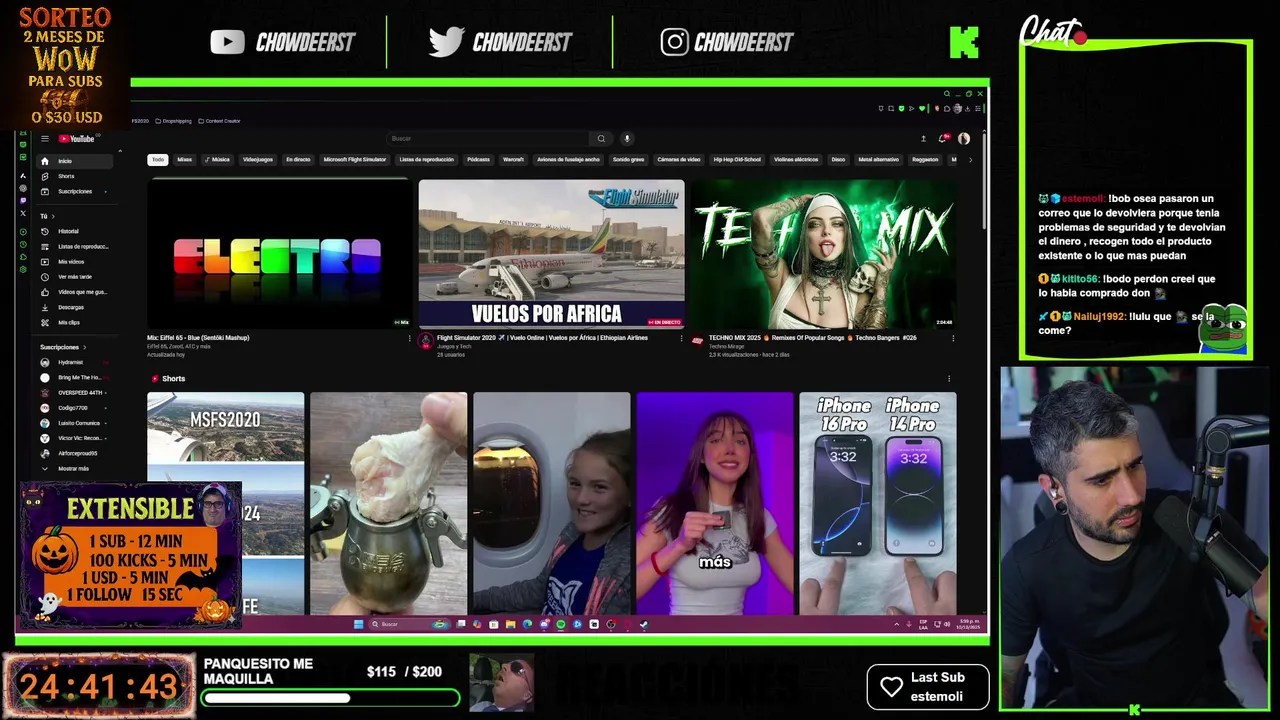Open Listas de reproducción sidebar entry

tap(77, 246)
